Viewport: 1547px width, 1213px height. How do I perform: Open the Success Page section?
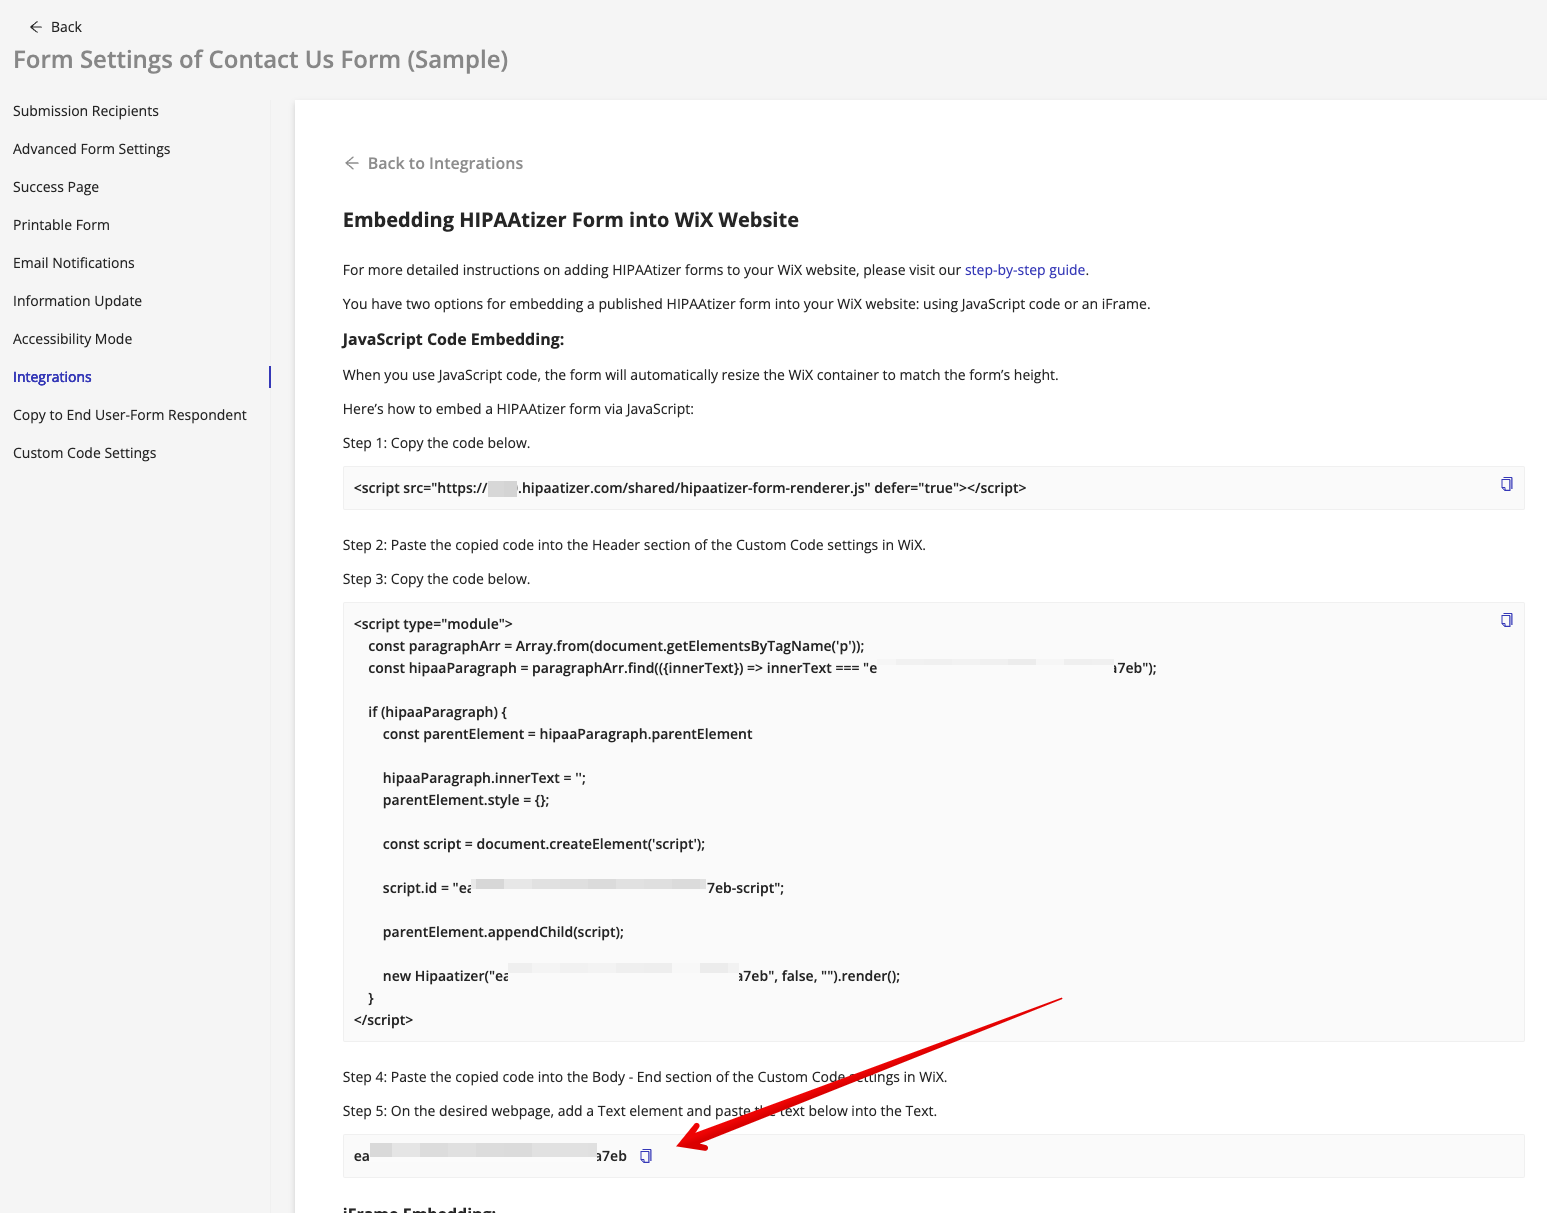[56, 187]
